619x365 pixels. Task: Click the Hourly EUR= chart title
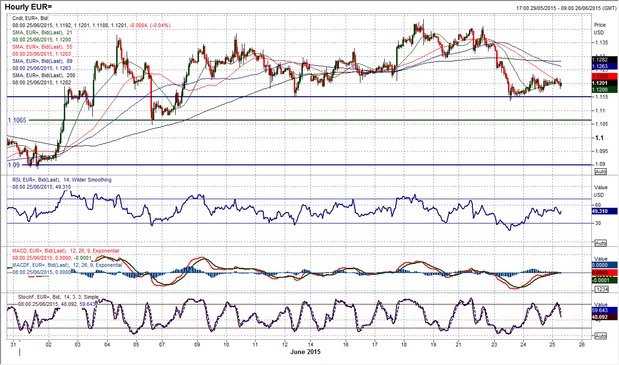[28, 7]
